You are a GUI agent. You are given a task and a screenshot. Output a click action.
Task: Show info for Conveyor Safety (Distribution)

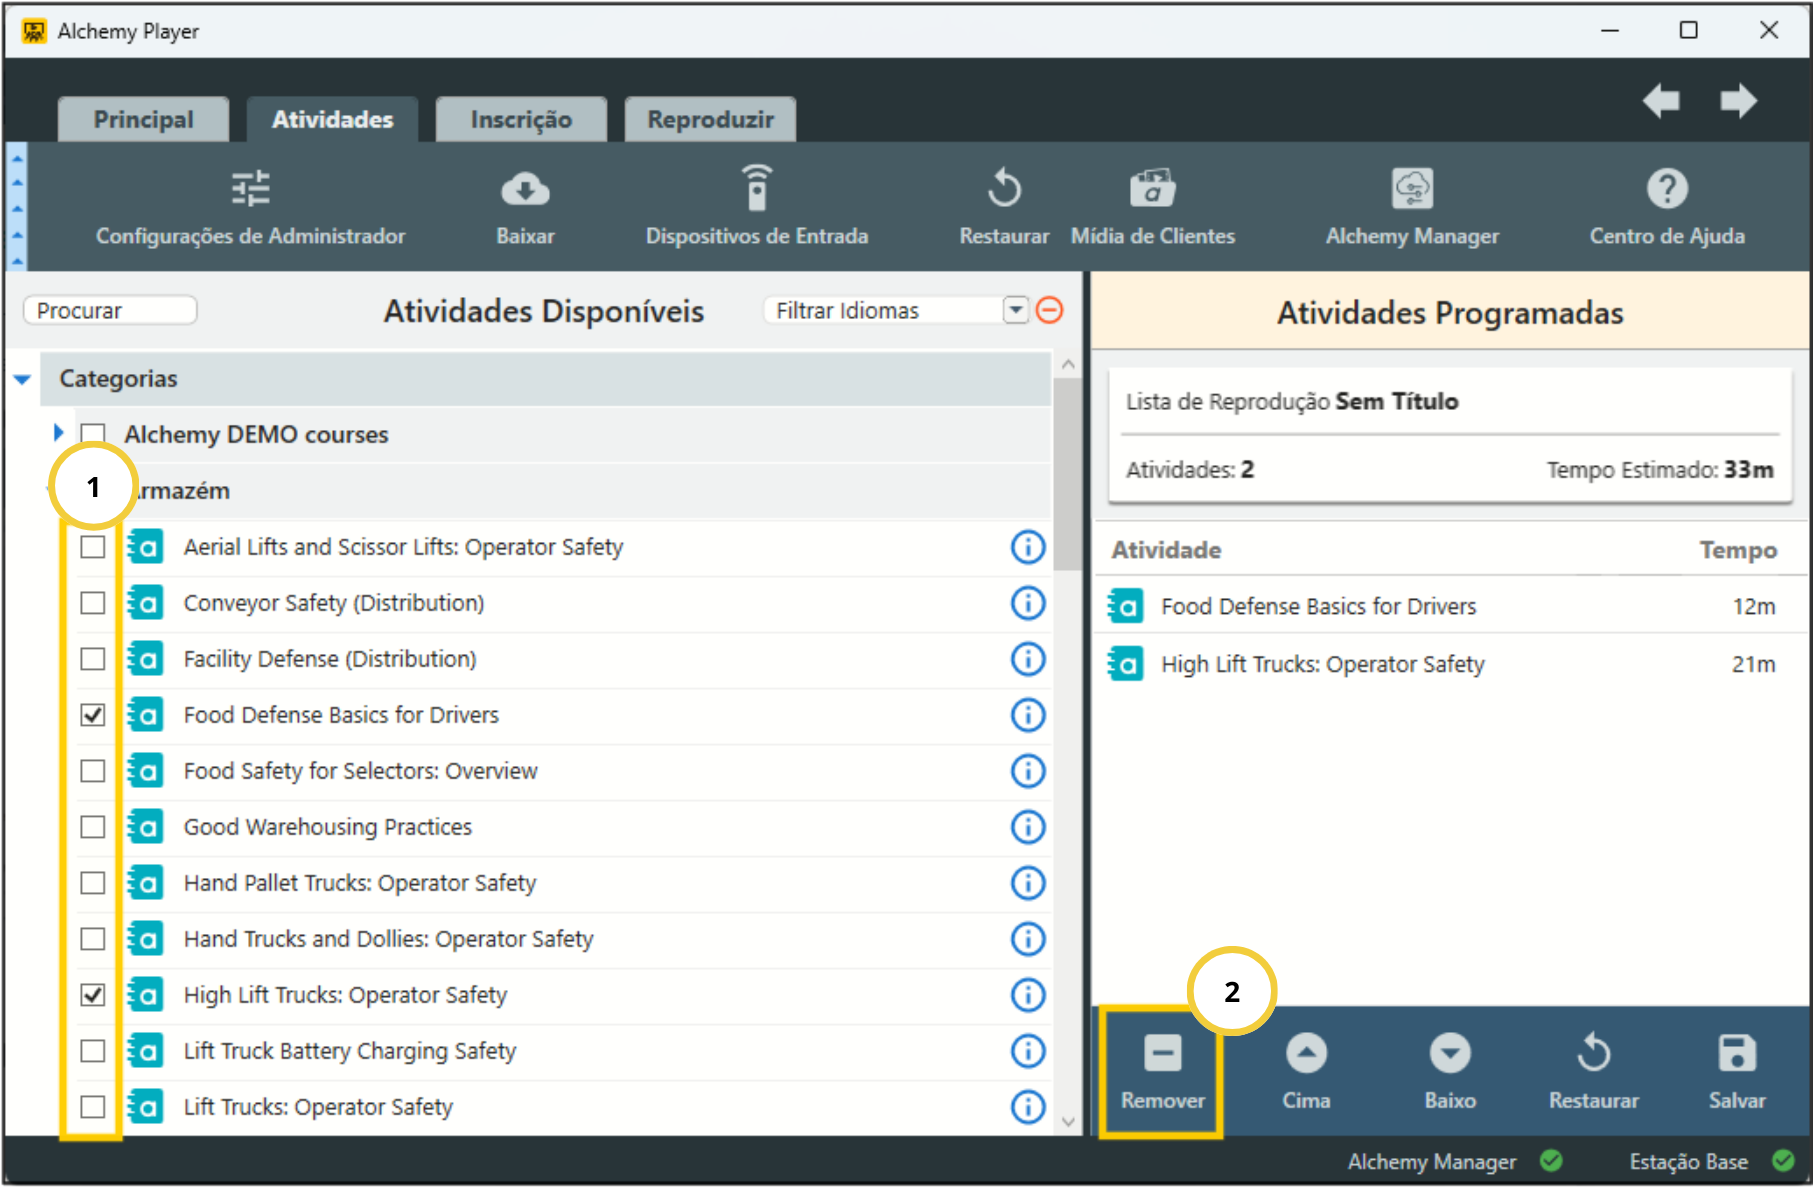[1027, 603]
